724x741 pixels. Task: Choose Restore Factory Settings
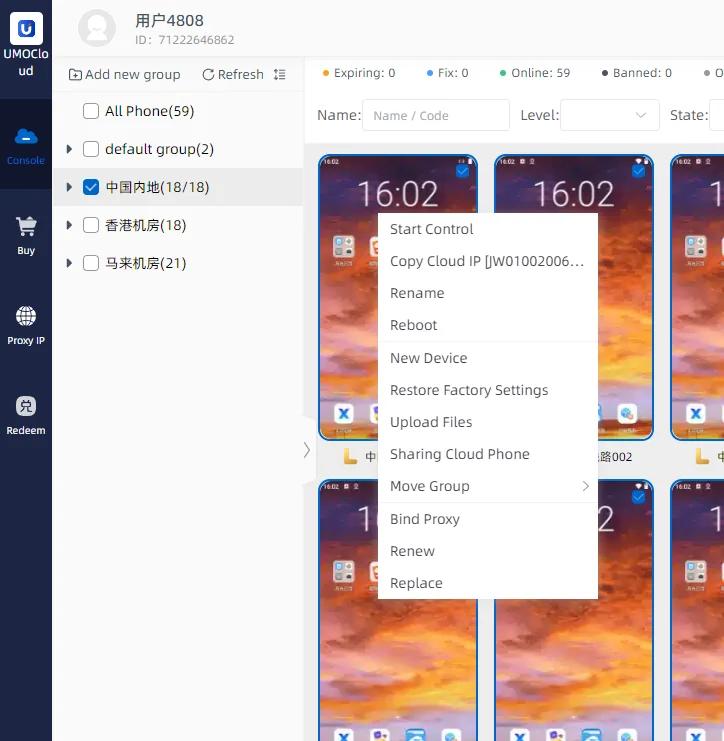[x=488, y=390]
